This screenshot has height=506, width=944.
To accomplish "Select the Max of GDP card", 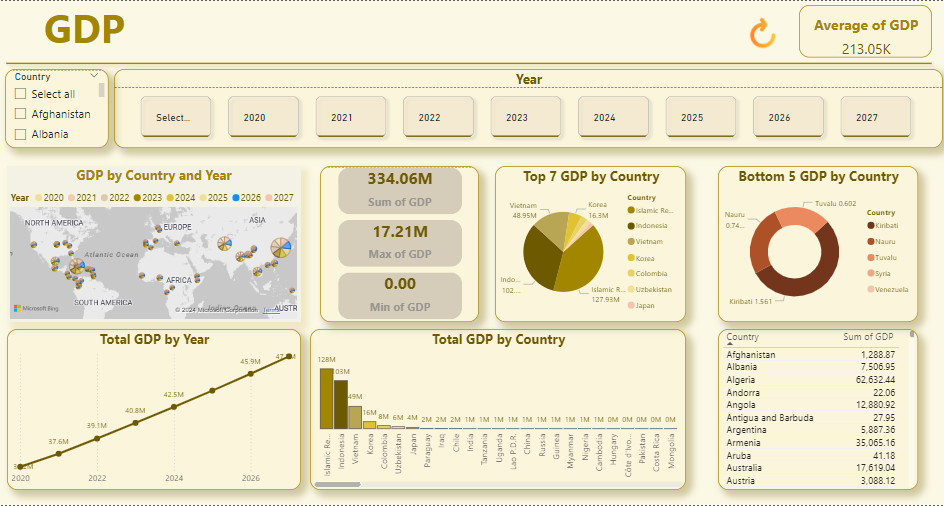I will coord(400,243).
